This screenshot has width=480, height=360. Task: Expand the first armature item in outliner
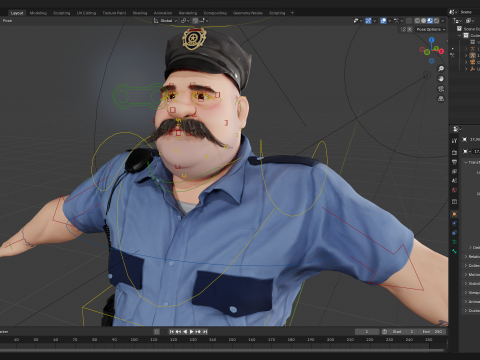click(466, 49)
